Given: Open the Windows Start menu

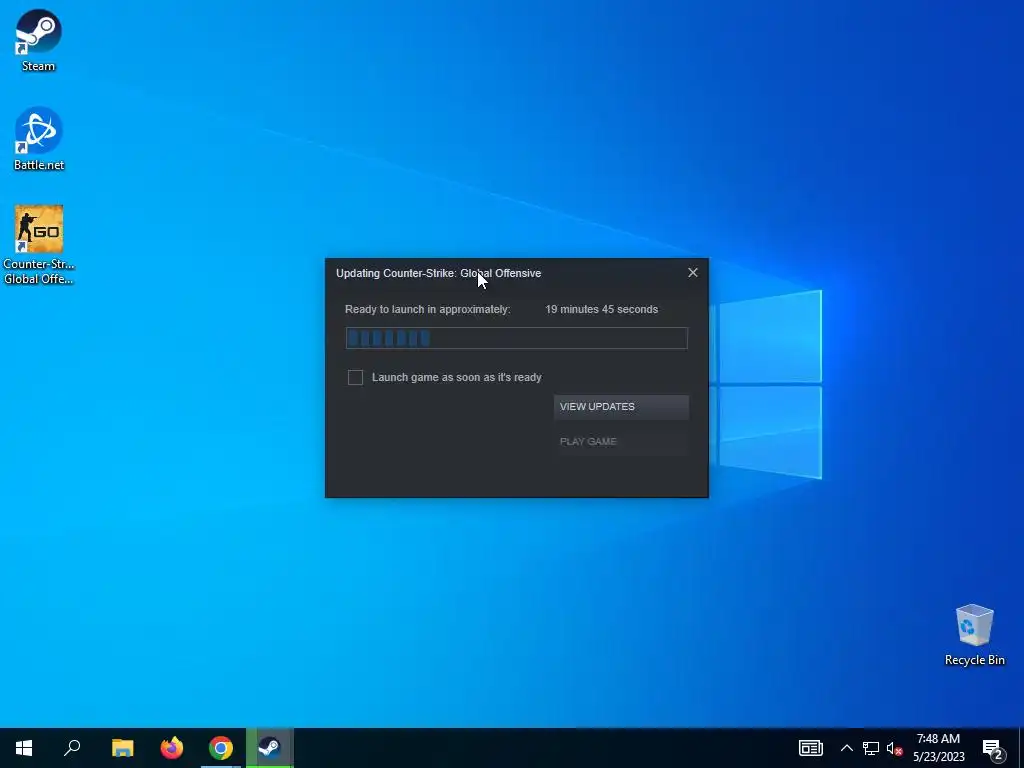Looking at the screenshot, I should point(24,748).
